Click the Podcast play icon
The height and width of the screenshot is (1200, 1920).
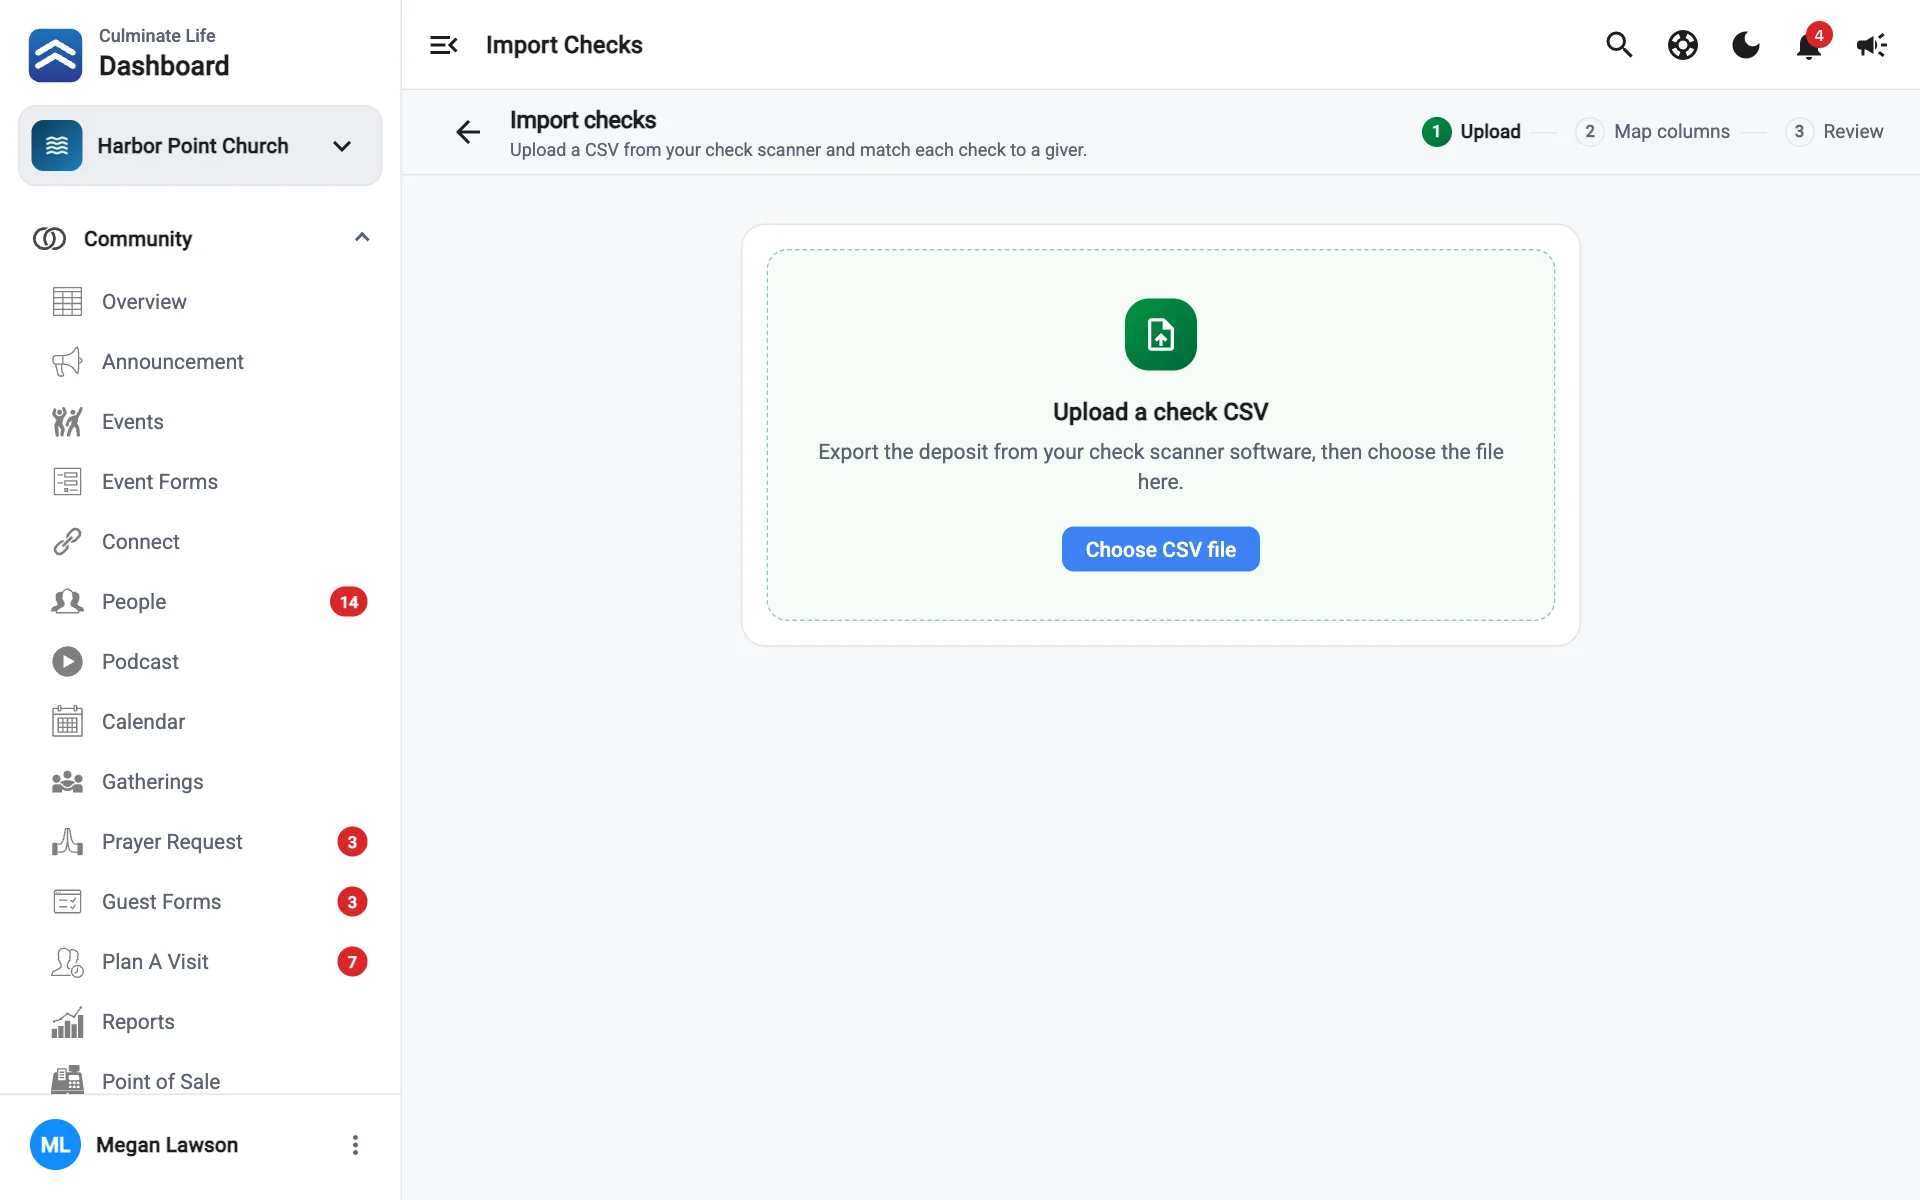[x=67, y=662]
